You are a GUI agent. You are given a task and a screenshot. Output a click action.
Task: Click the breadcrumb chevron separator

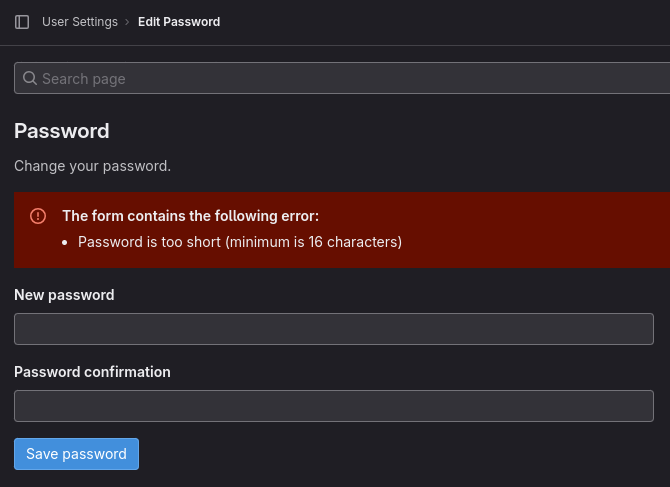[128, 22]
